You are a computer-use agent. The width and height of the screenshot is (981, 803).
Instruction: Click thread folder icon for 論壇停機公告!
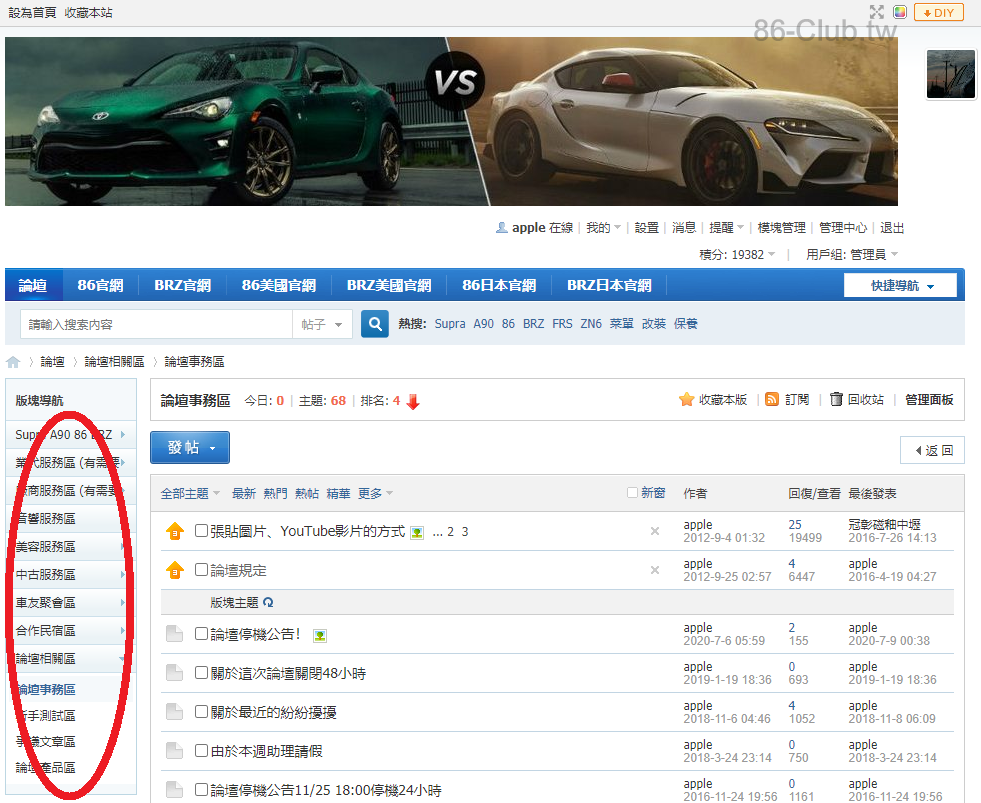point(175,634)
